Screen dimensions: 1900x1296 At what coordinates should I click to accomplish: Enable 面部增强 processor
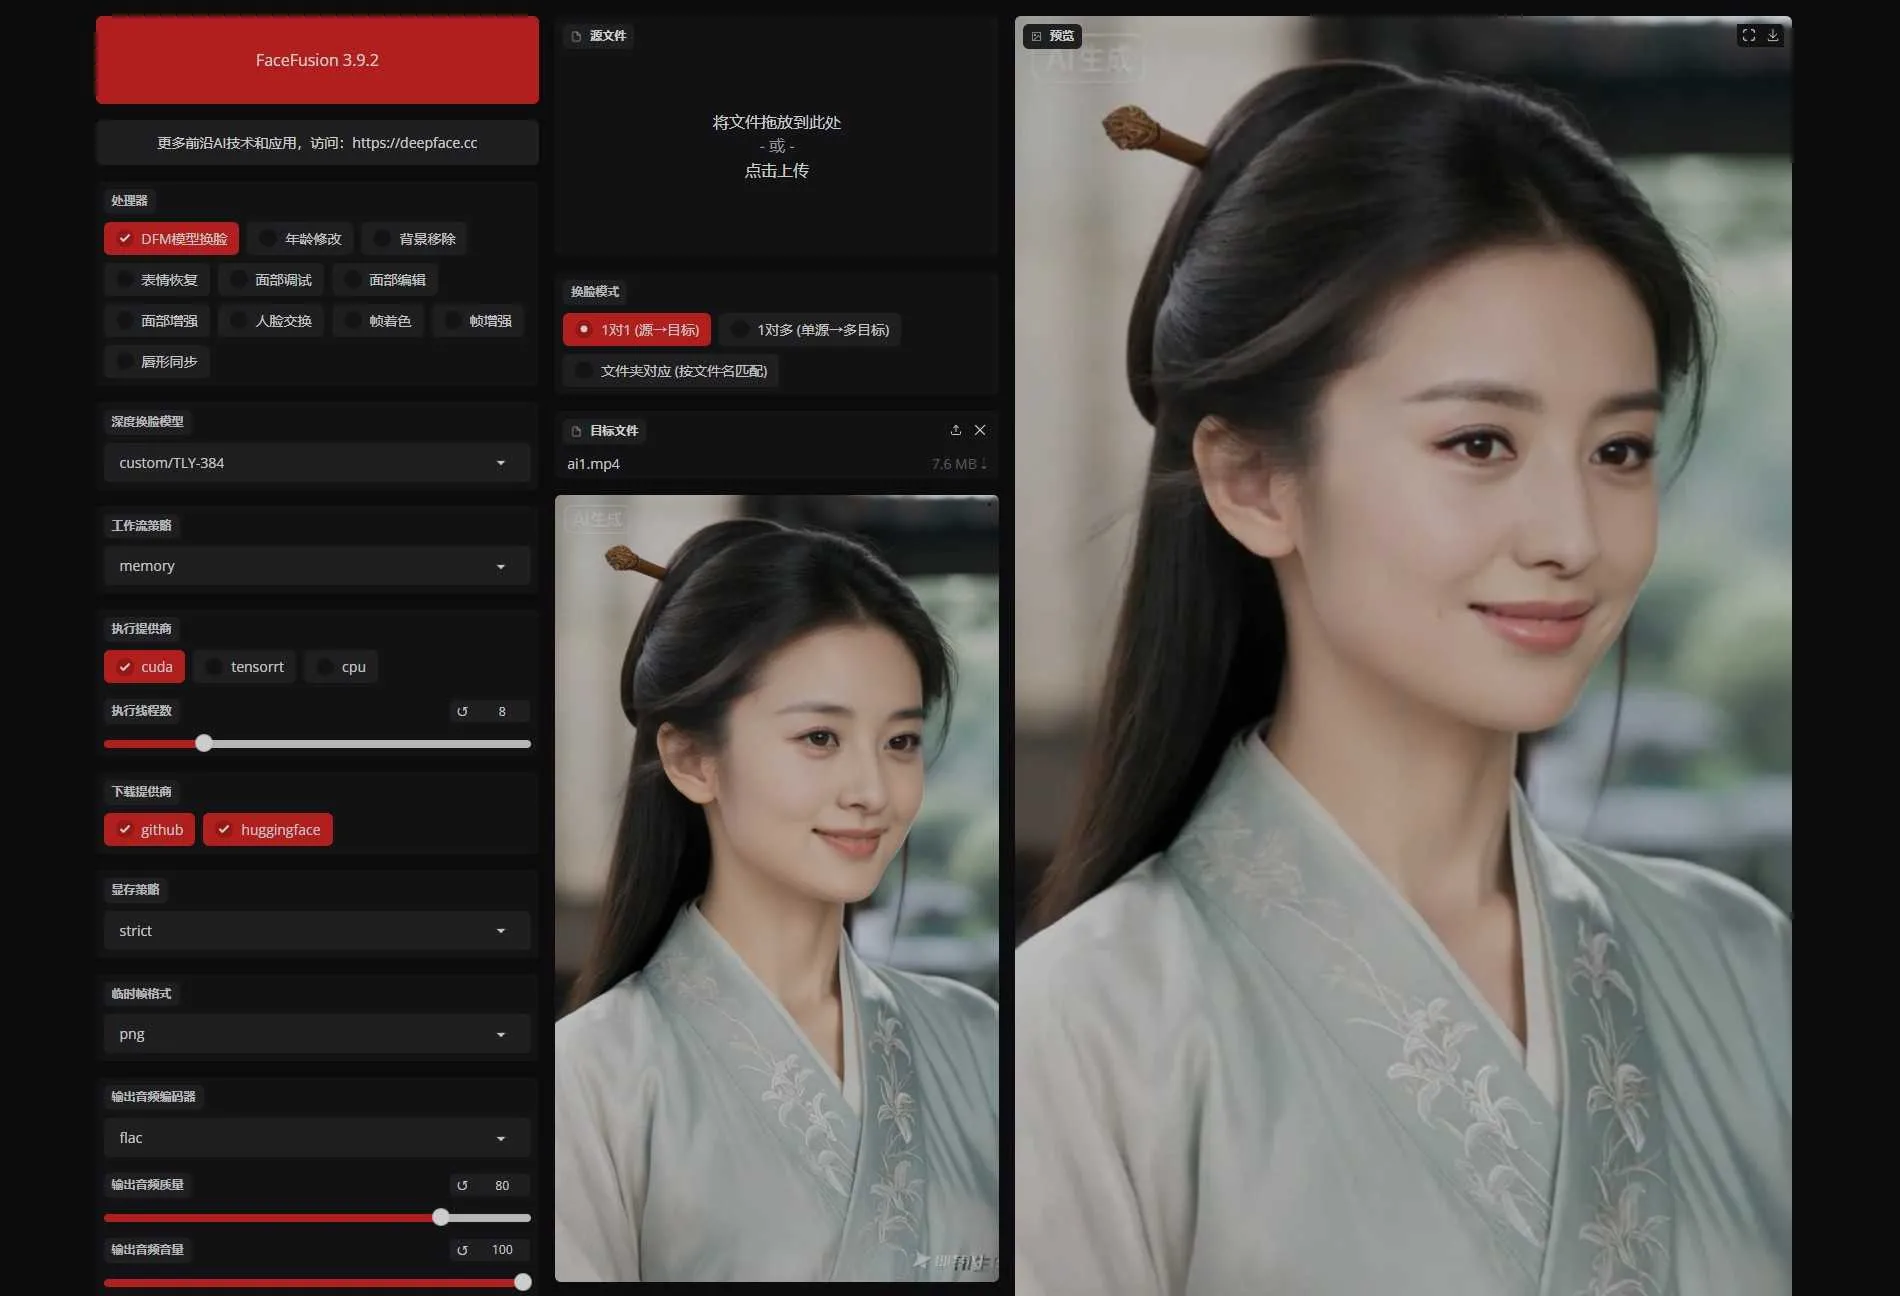click(x=157, y=321)
